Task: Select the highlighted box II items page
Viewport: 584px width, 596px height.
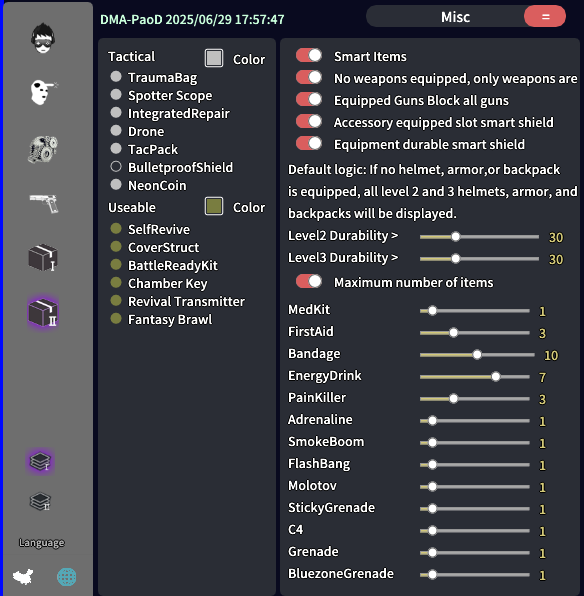Action: click(x=43, y=312)
